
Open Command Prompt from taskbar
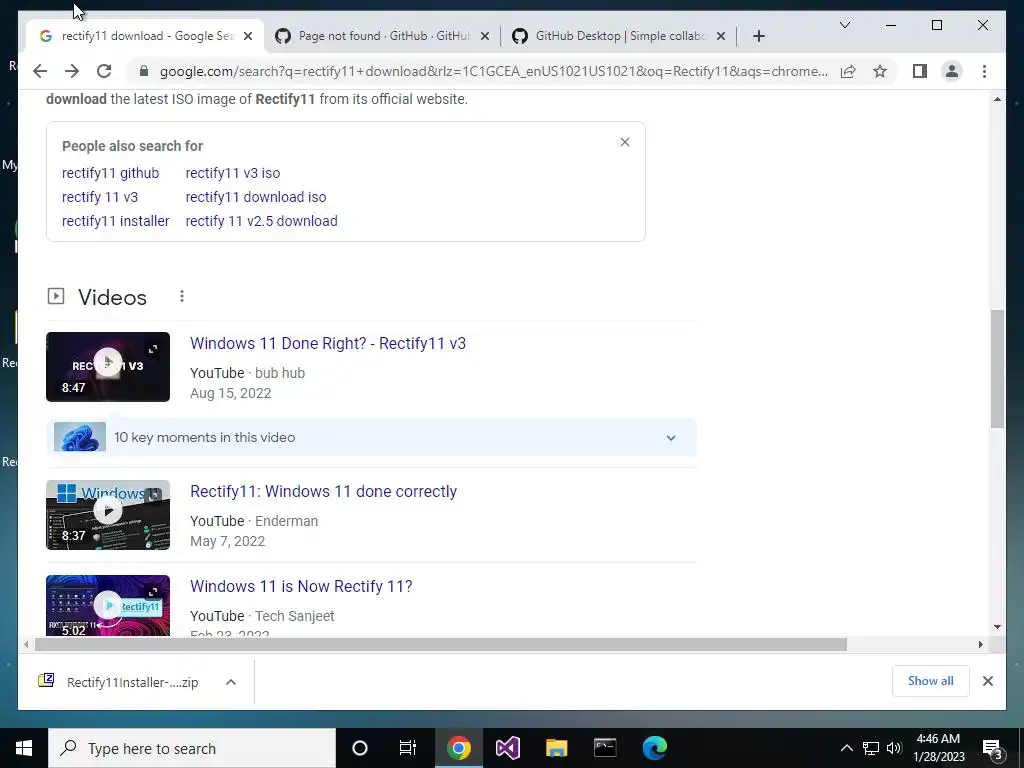[605, 748]
